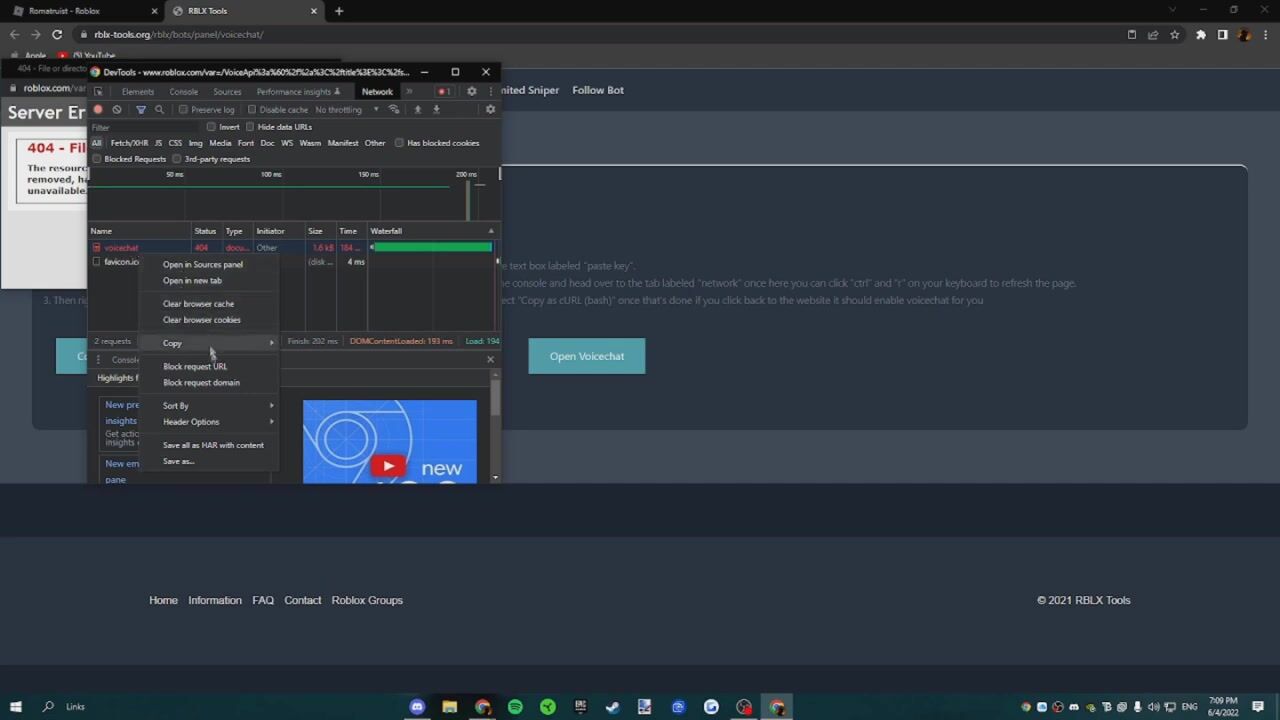
Task: Click Import HAR file upload arrow
Action: (418, 109)
